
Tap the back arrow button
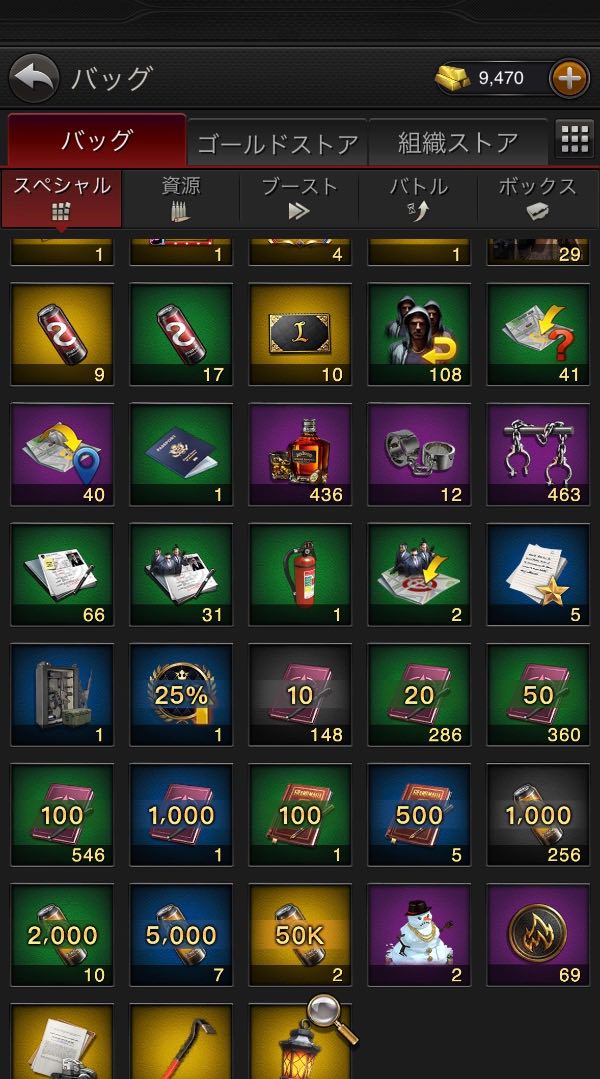point(34,78)
